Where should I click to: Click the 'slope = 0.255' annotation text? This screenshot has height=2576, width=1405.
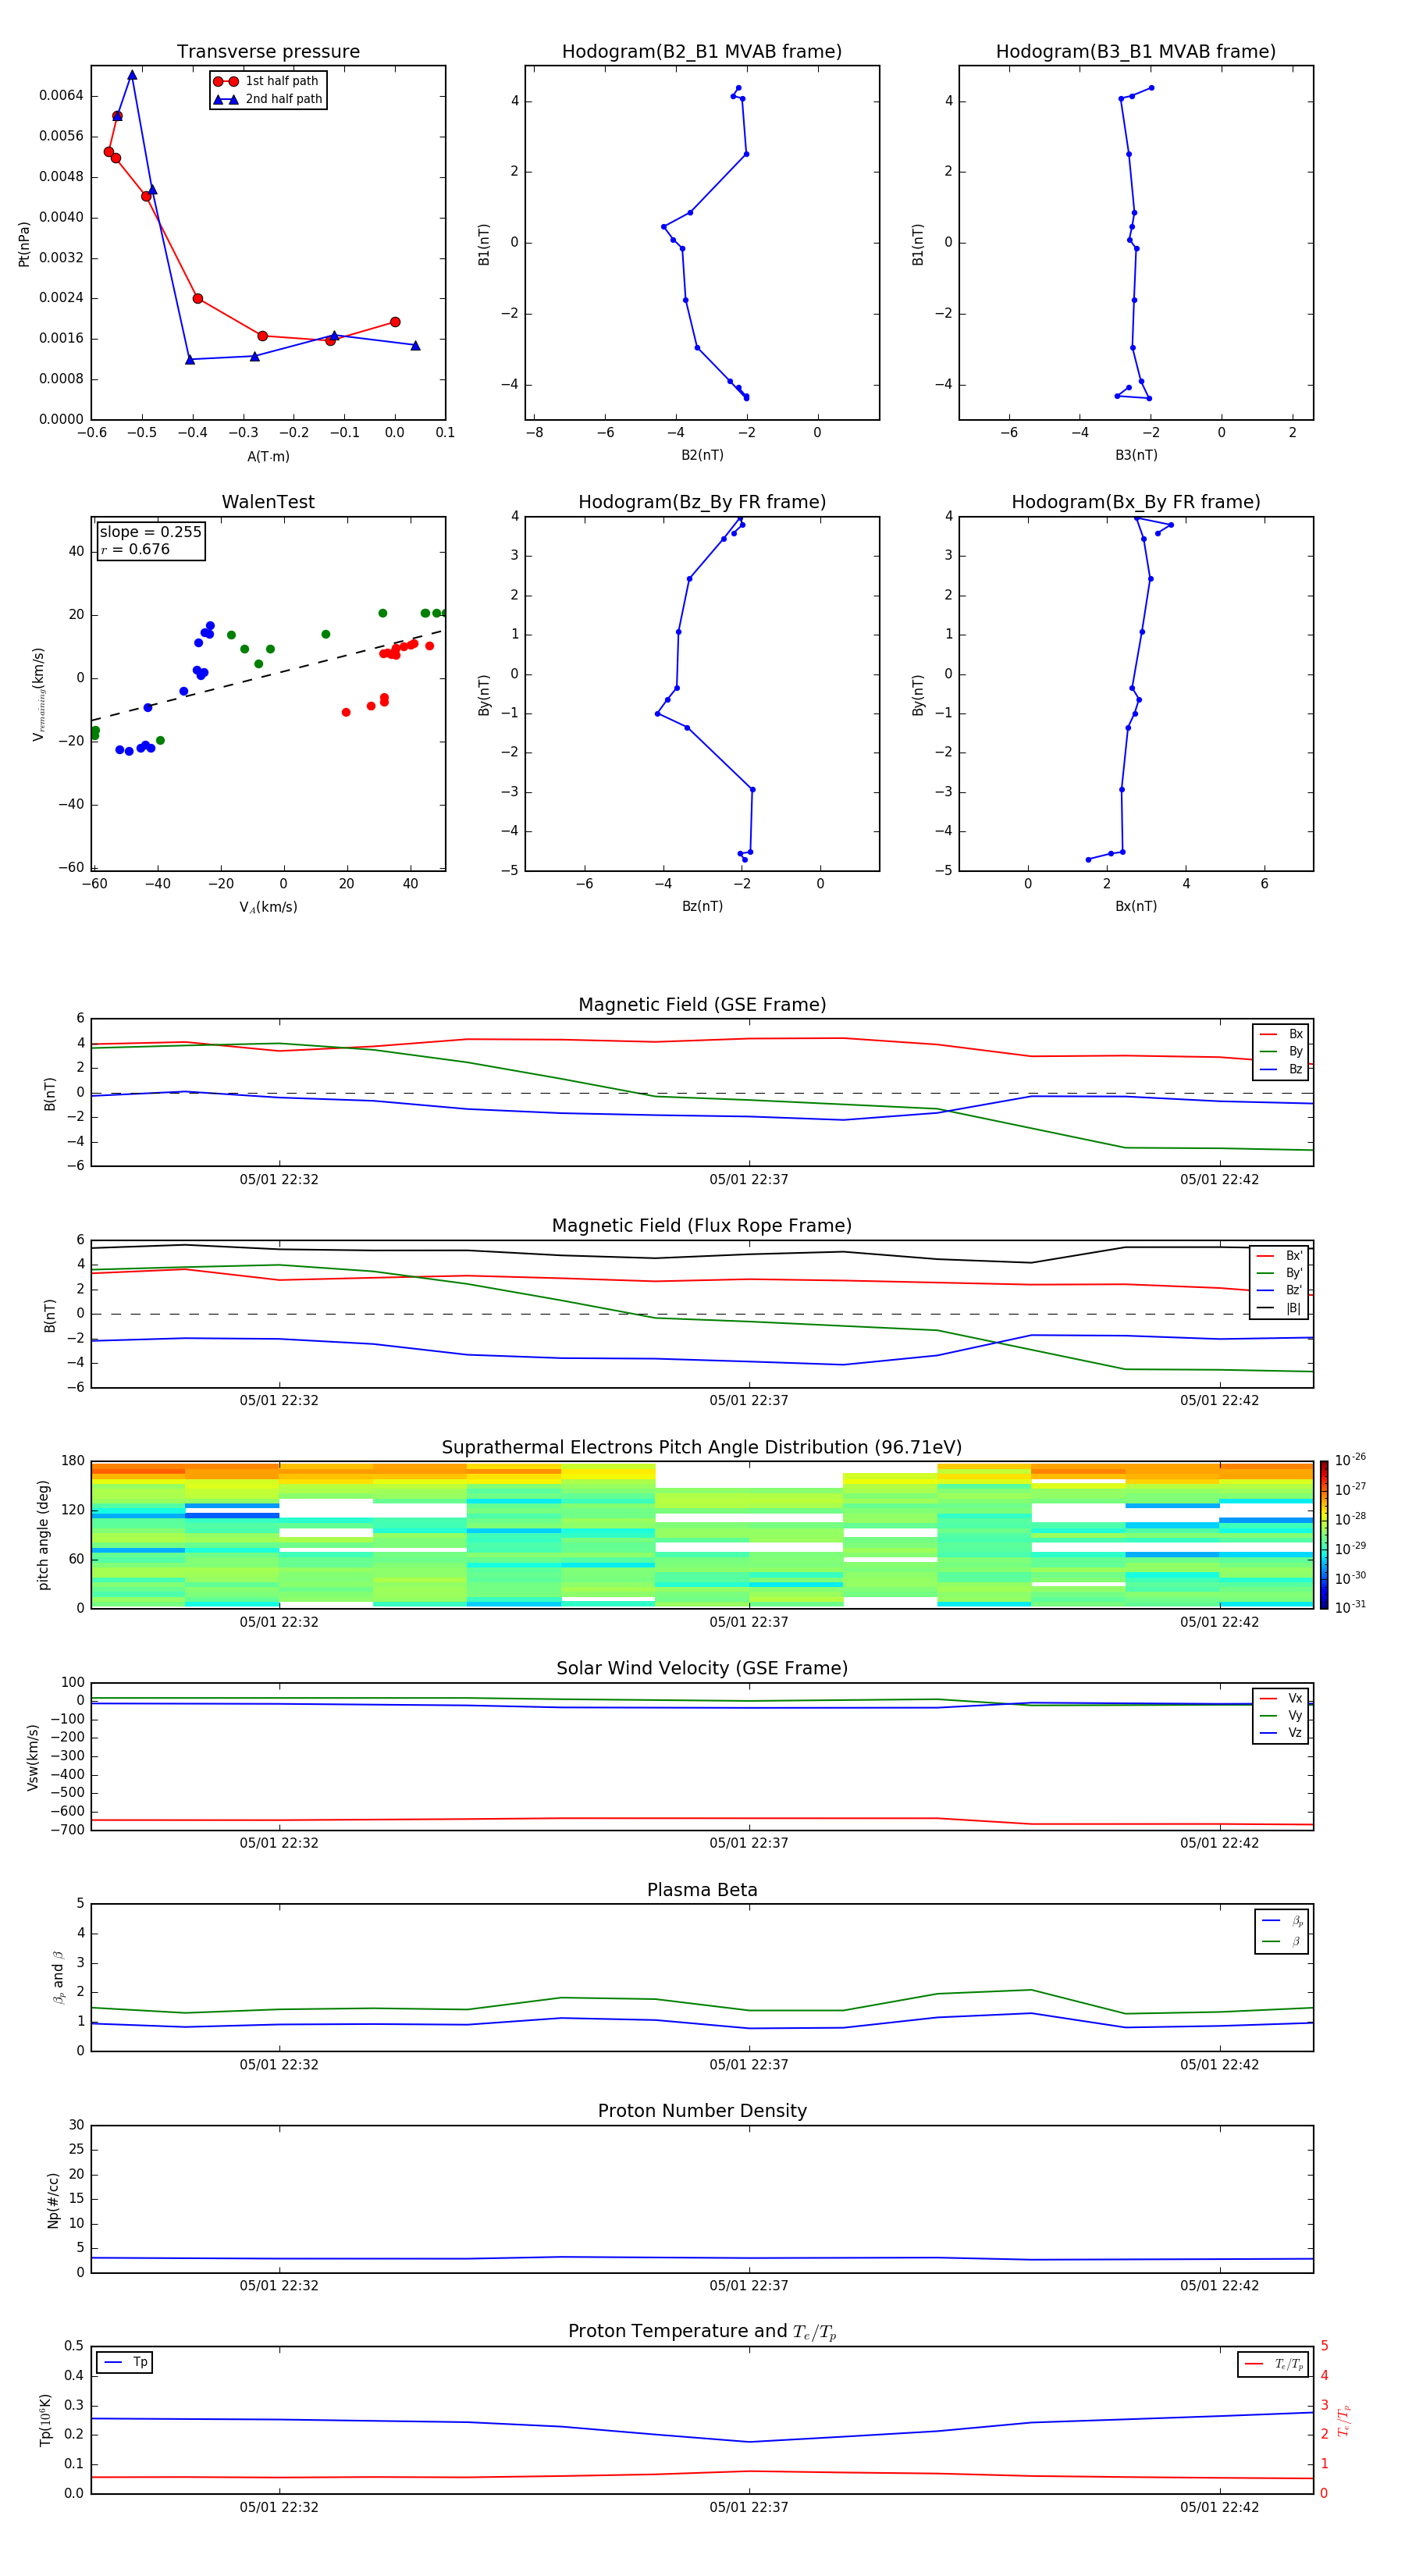[151, 532]
